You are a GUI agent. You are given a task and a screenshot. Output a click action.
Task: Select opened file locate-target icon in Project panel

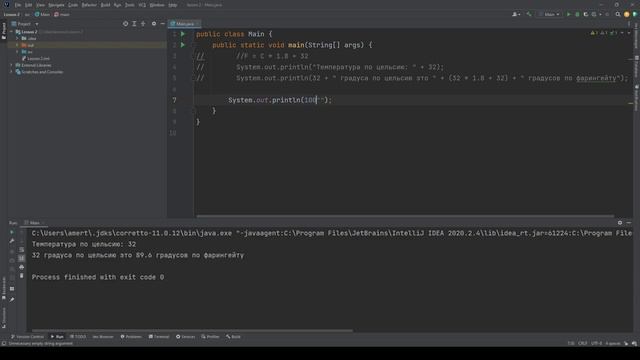tap(125, 24)
